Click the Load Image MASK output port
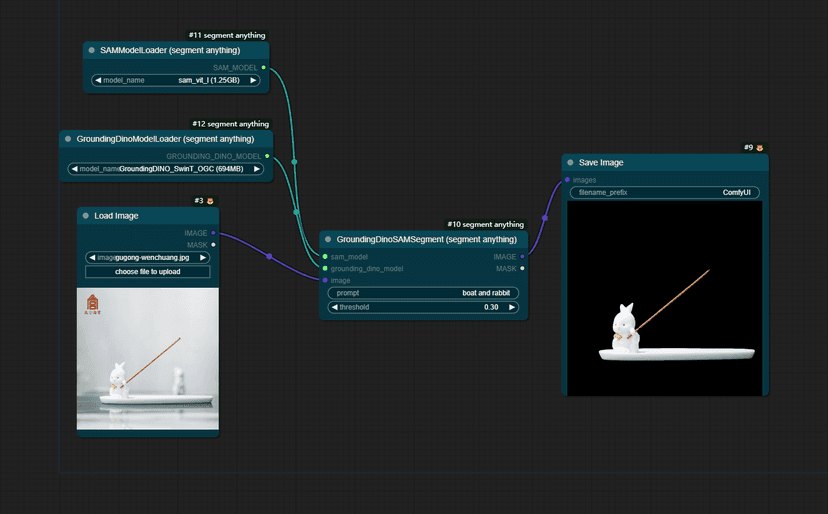Image resolution: width=828 pixels, height=514 pixels. coord(213,244)
